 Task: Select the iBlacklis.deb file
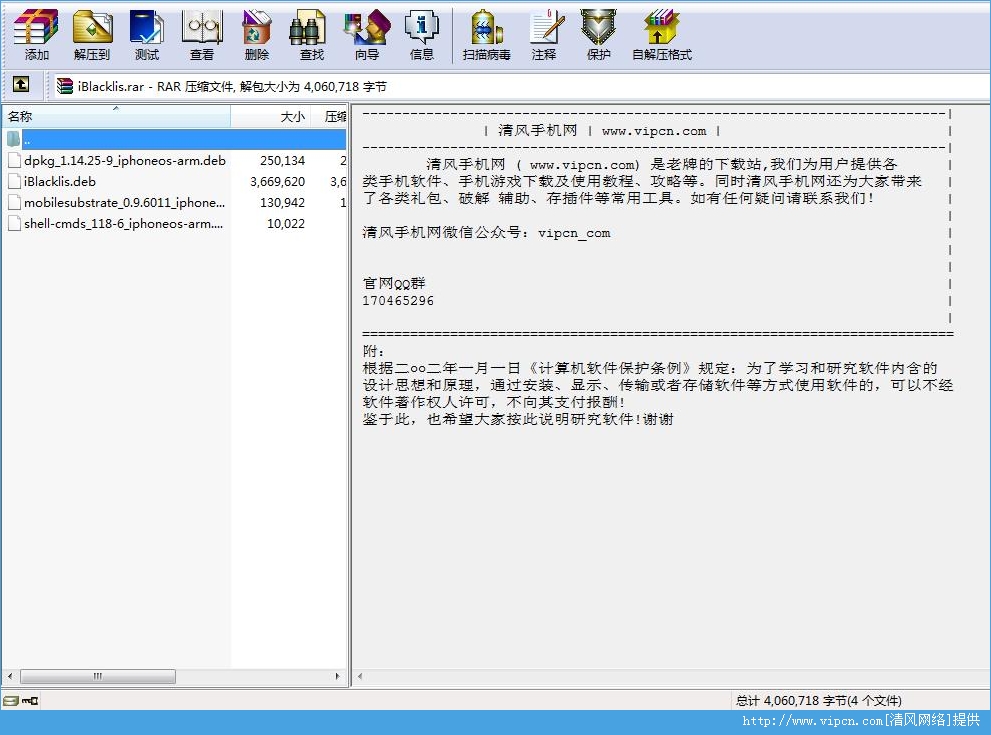60,182
